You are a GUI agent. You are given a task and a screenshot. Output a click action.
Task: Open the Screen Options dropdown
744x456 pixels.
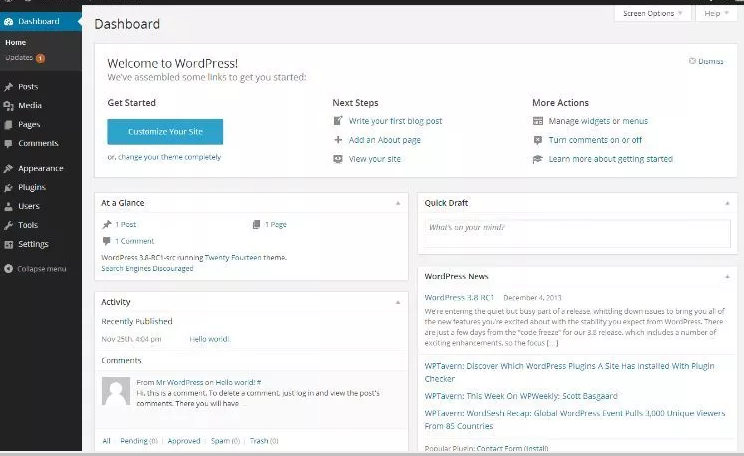[x=652, y=13]
